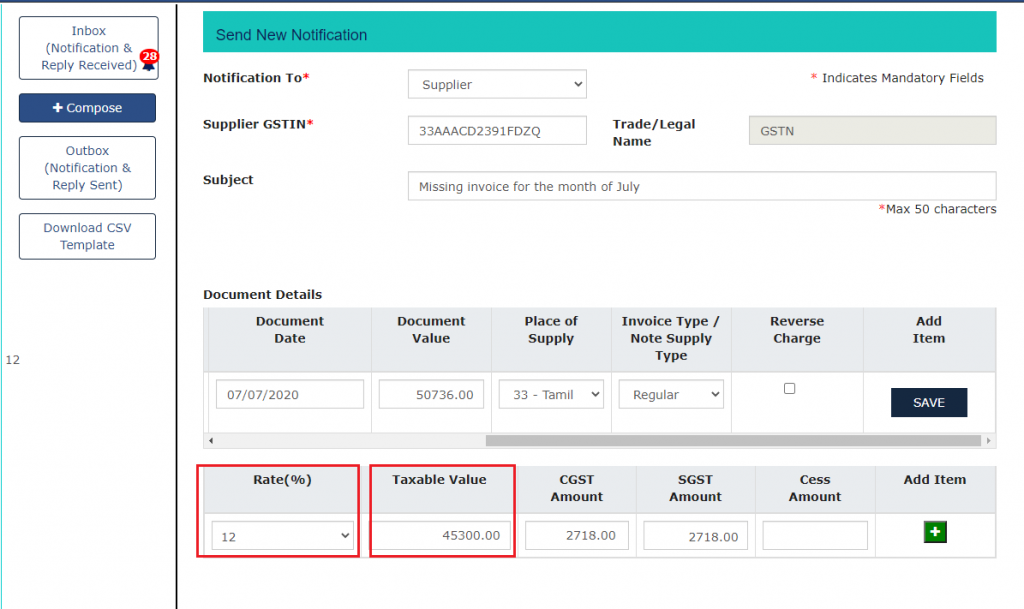Image resolution: width=1024 pixels, height=609 pixels.
Task: Click the scrollbar right arrow
Action: tap(989, 441)
